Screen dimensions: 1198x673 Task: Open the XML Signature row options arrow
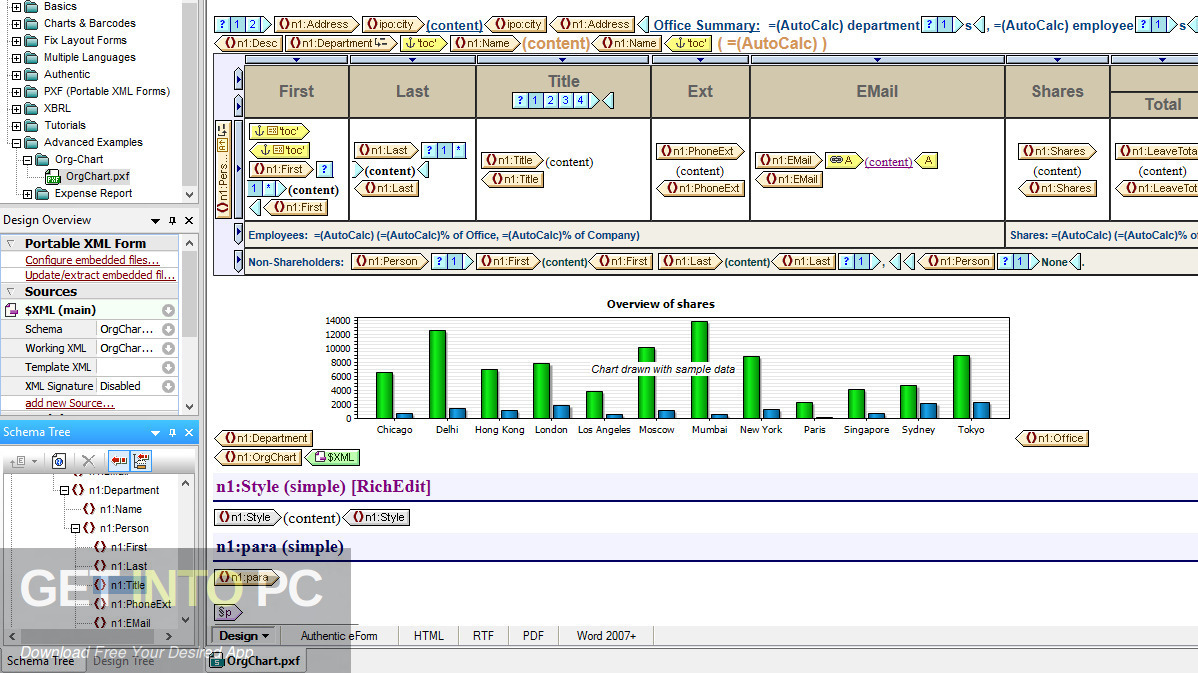168,387
